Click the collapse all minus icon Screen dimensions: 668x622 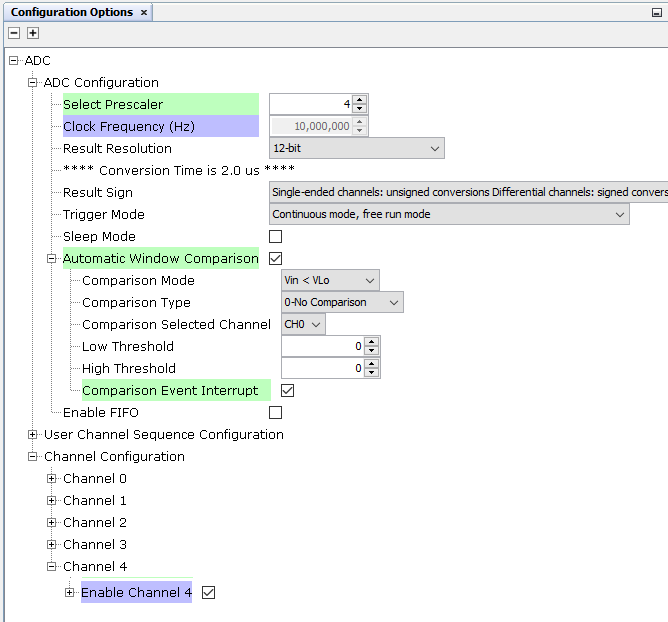tap(14, 33)
